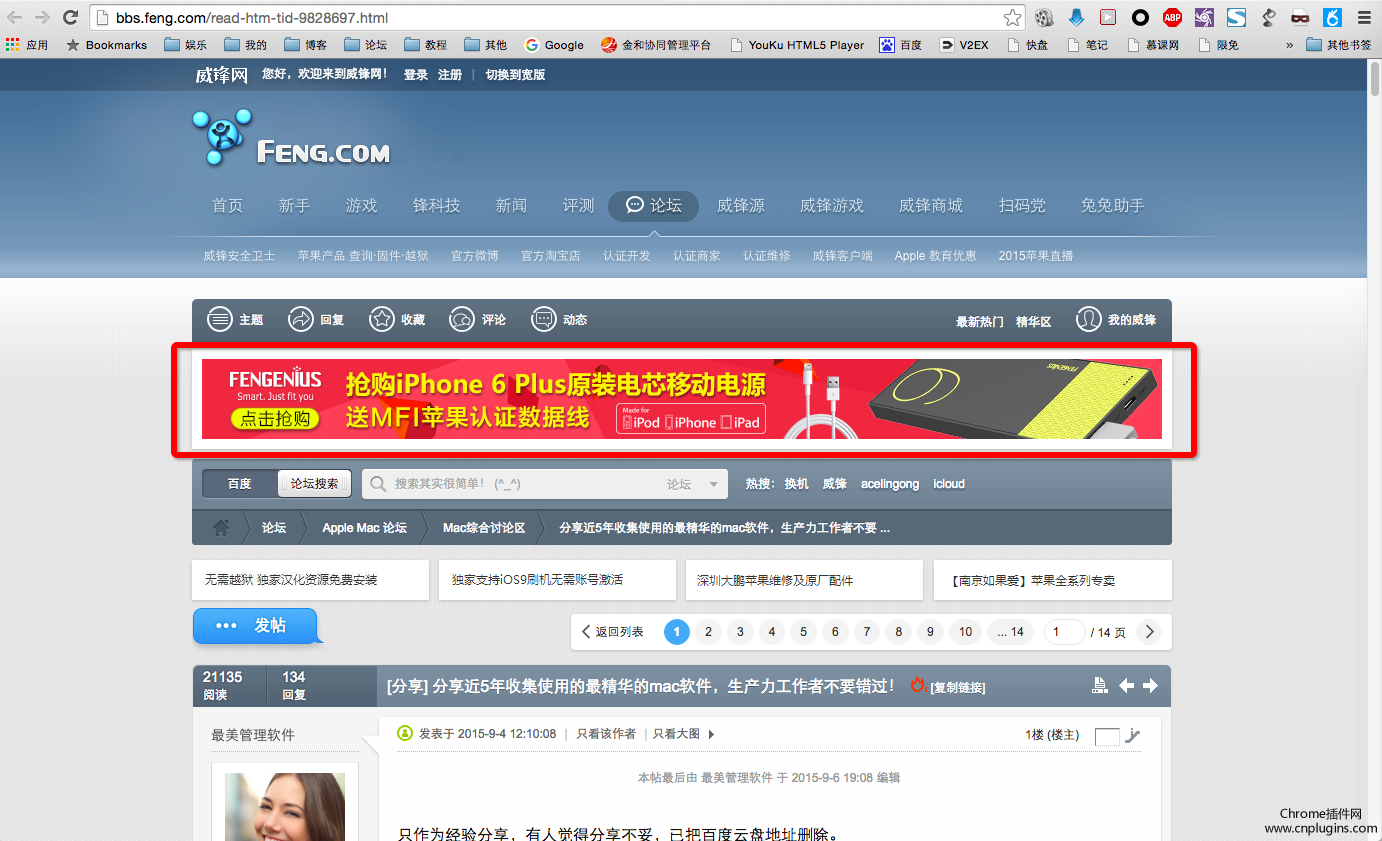The width and height of the screenshot is (1382, 841).
Task: Open the desk lamp extension icon
Action: point(1268,17)
